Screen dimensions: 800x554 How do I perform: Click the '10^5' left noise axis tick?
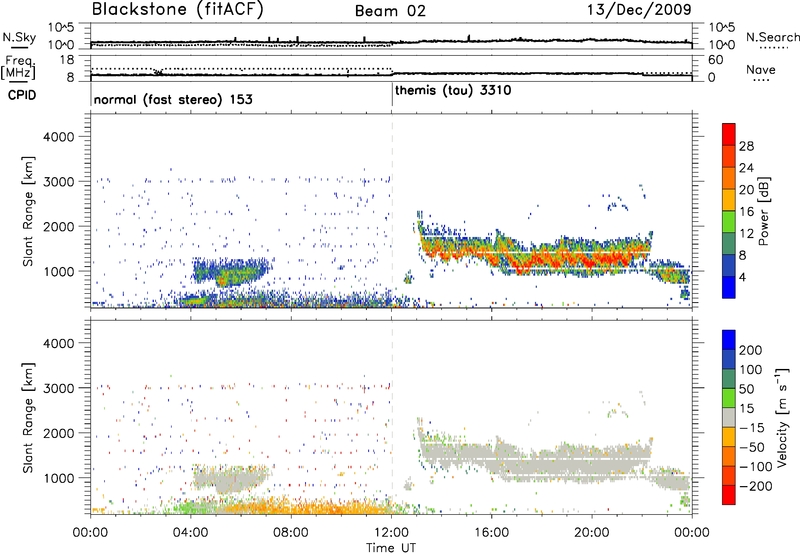(x=61, y=27)
